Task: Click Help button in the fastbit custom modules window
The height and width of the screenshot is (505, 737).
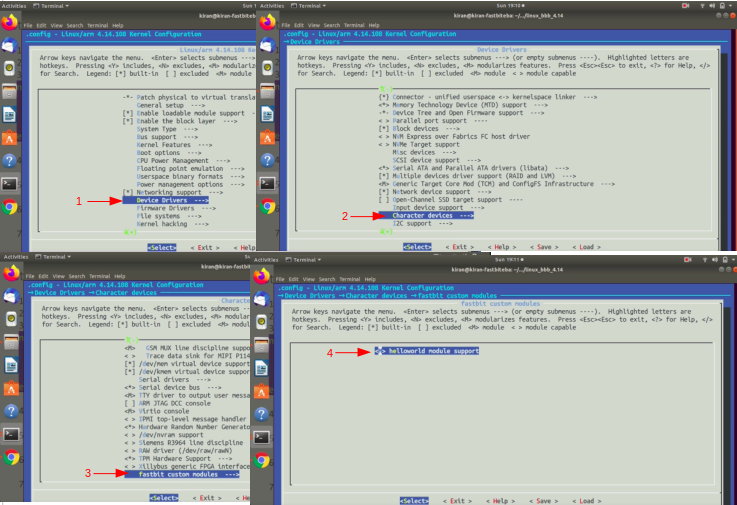Action: point(501,501)
